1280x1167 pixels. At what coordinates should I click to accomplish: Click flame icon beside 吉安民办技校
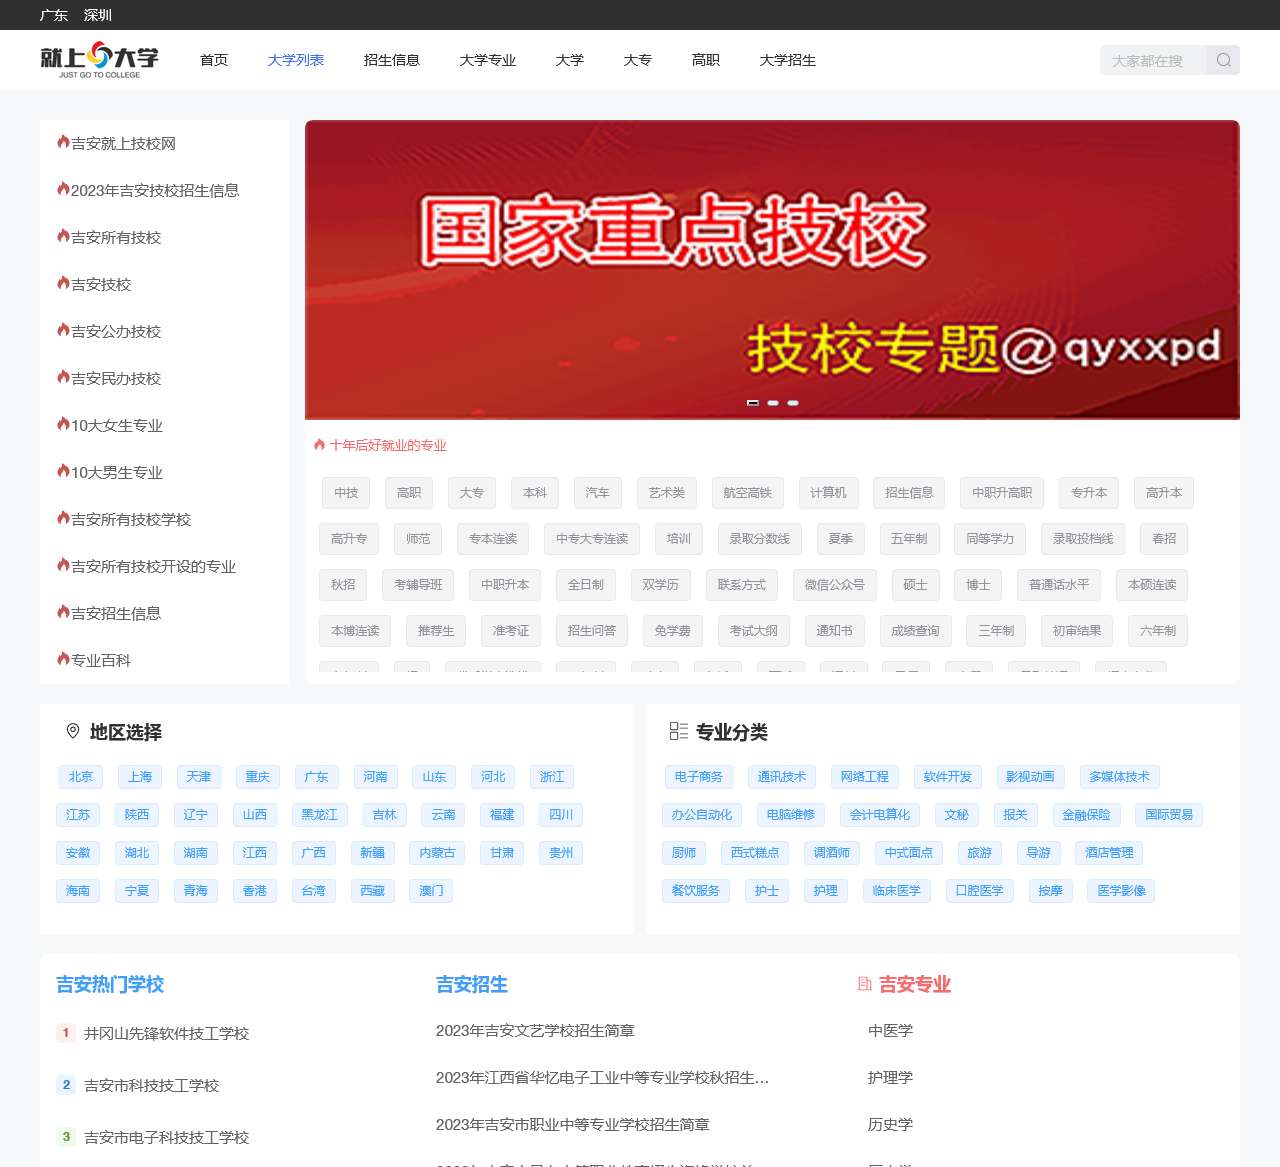(x=63, y=377)
